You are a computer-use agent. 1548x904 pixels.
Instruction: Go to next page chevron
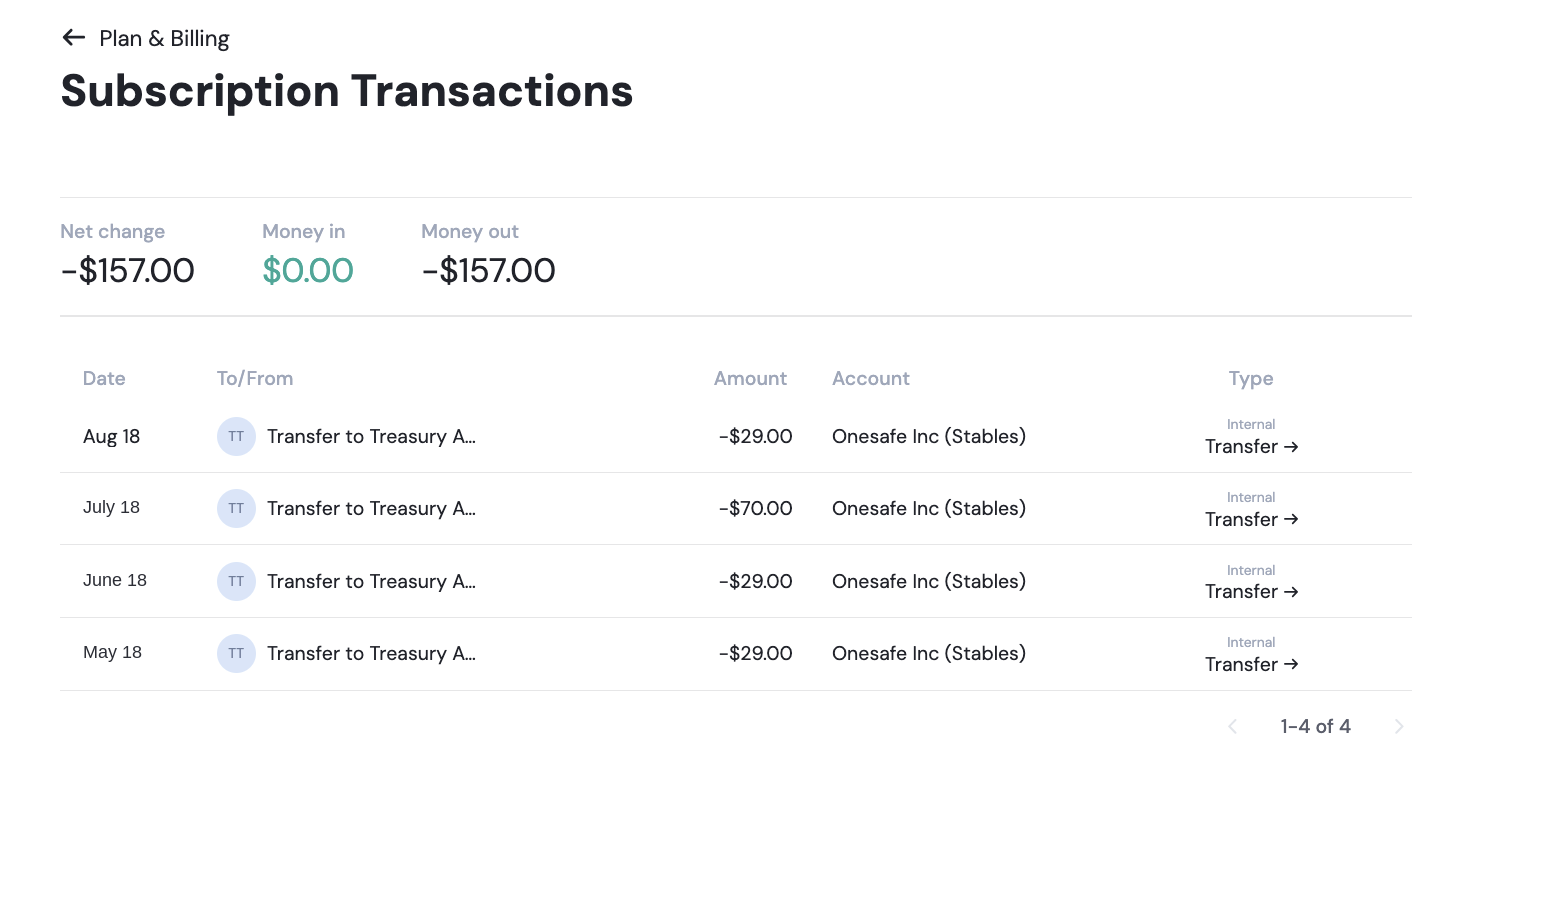[x=1399, y=726]
